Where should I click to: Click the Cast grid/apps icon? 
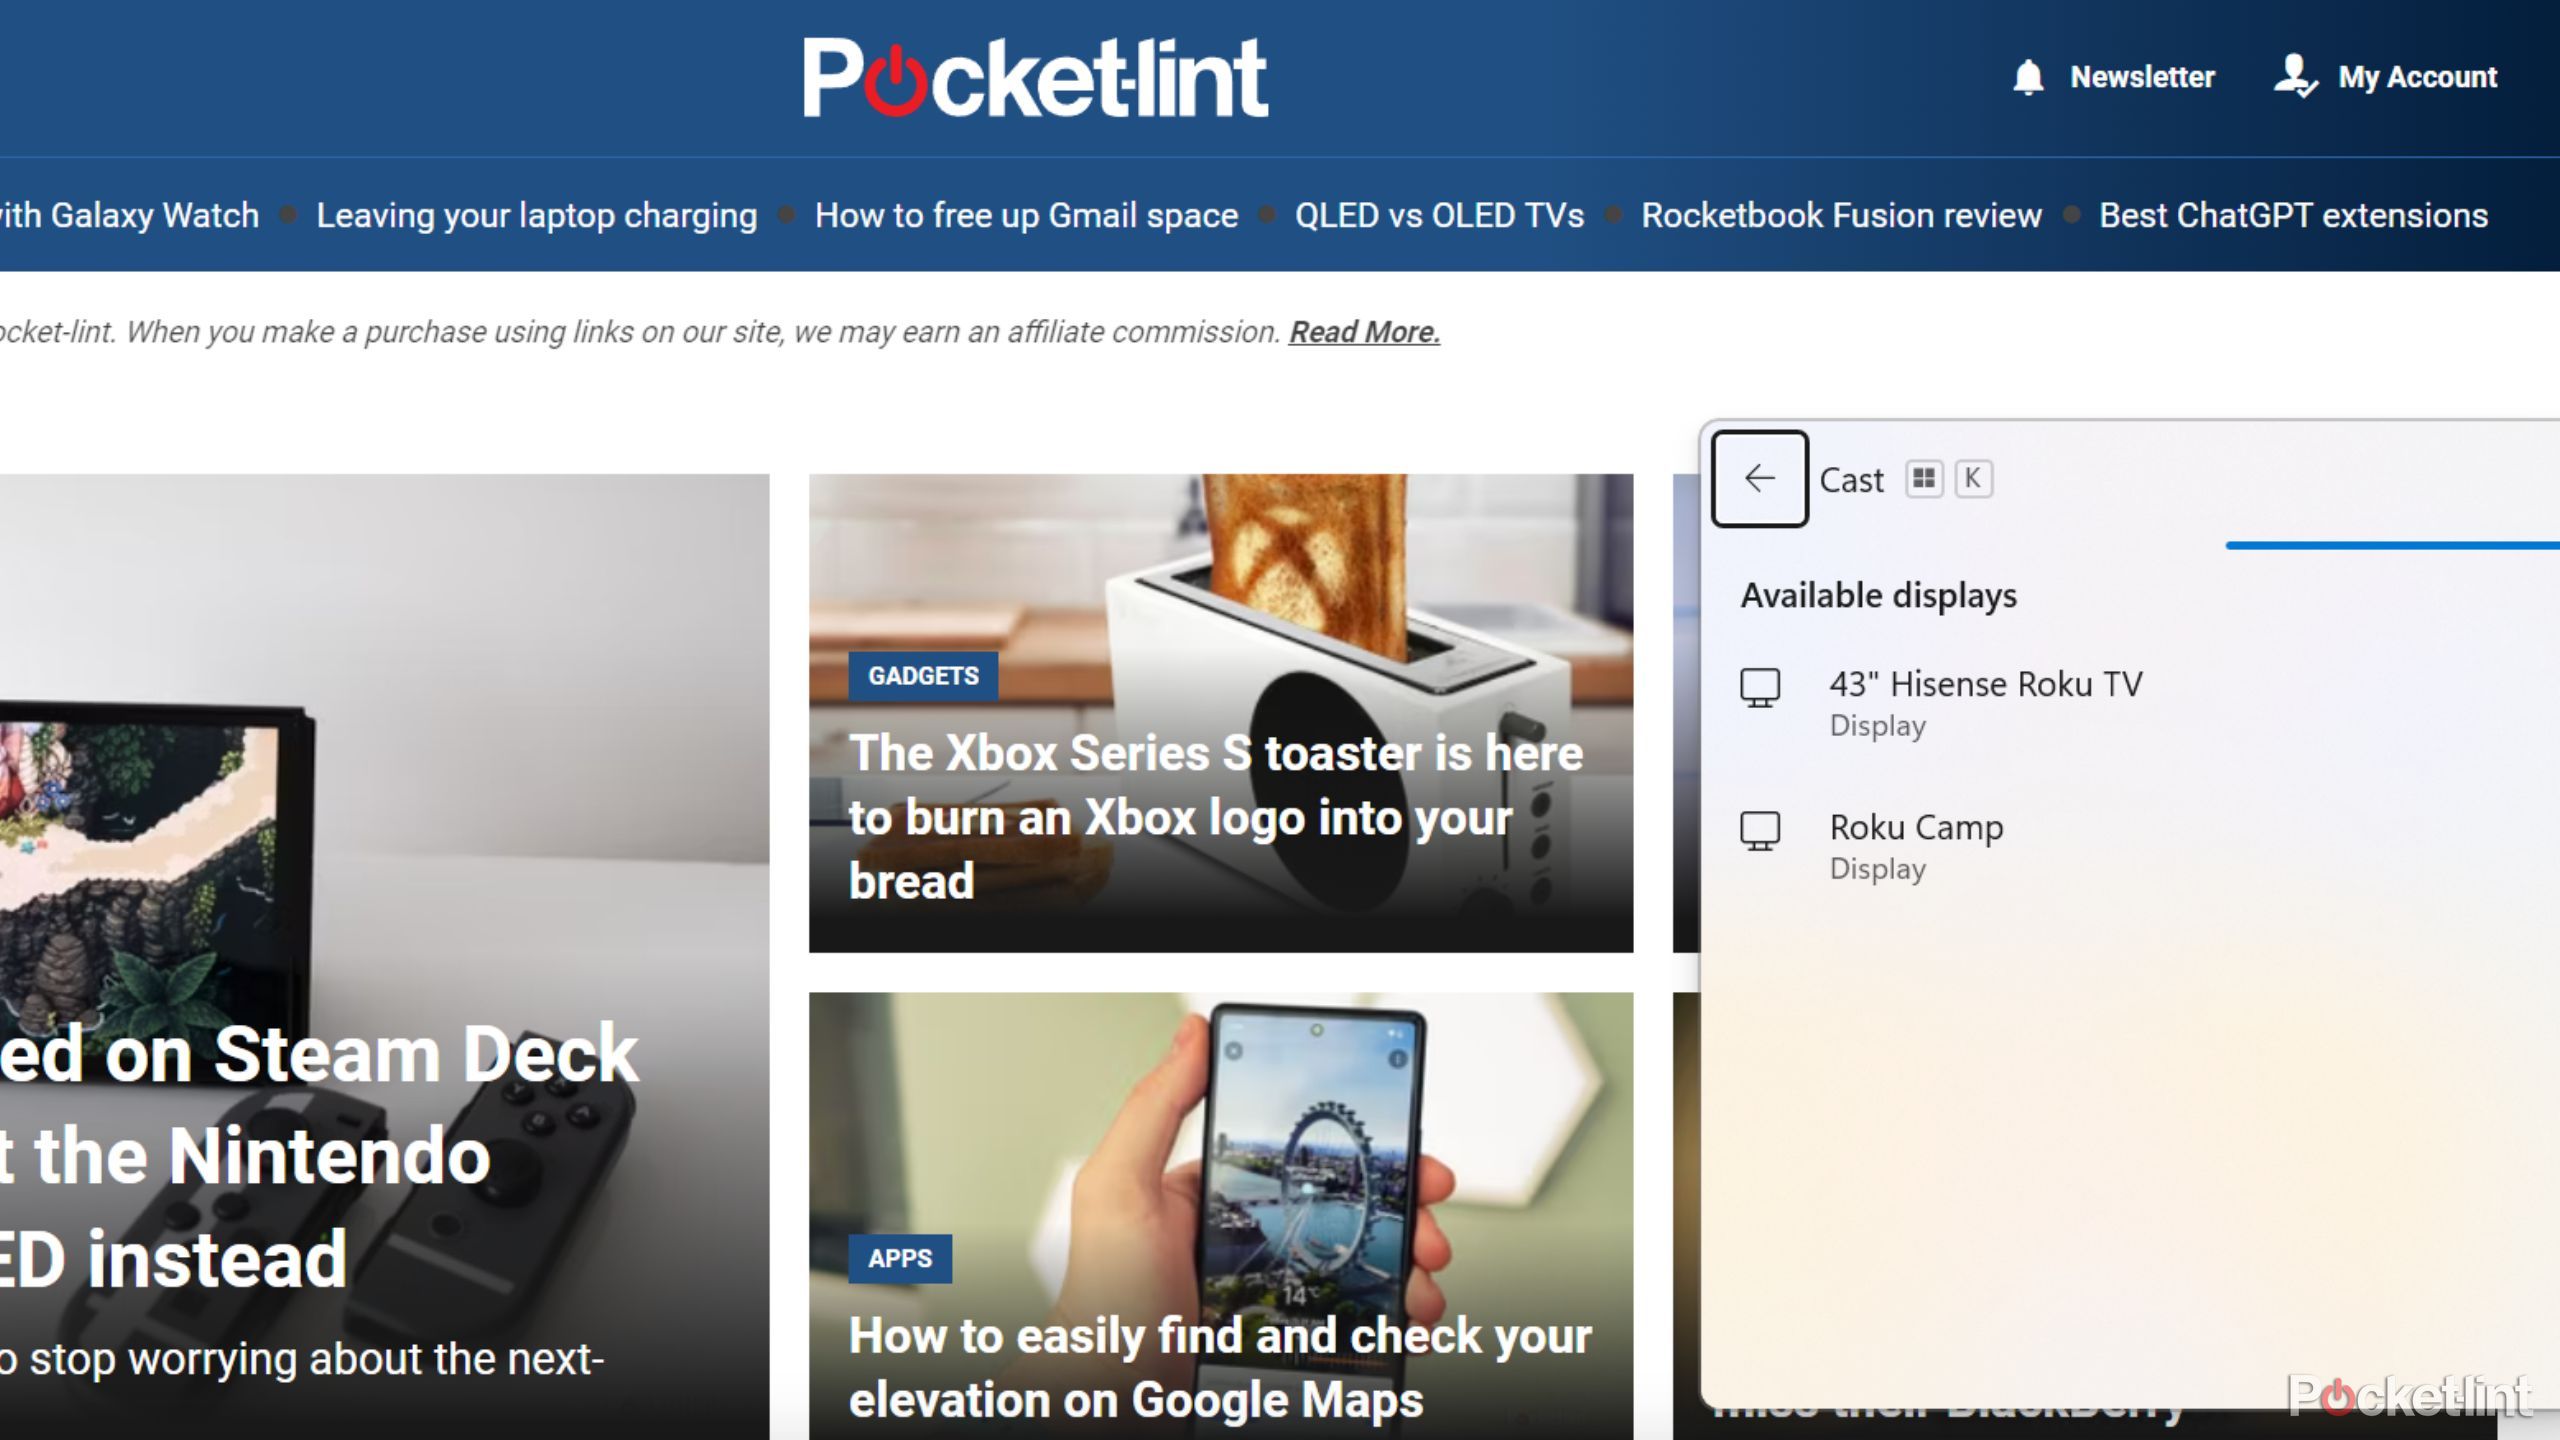(1924, 478)
